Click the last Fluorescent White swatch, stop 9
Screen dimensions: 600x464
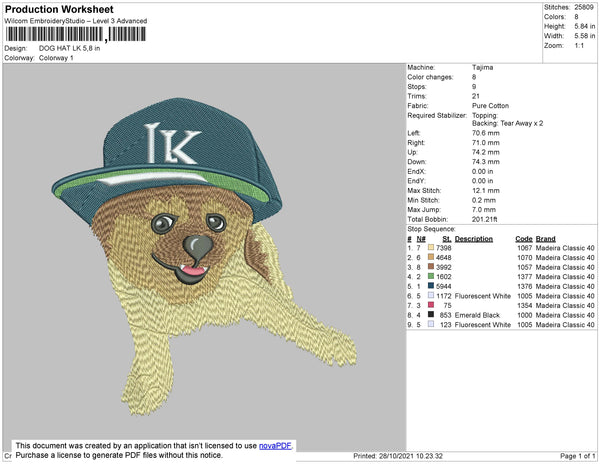(430, 325)
